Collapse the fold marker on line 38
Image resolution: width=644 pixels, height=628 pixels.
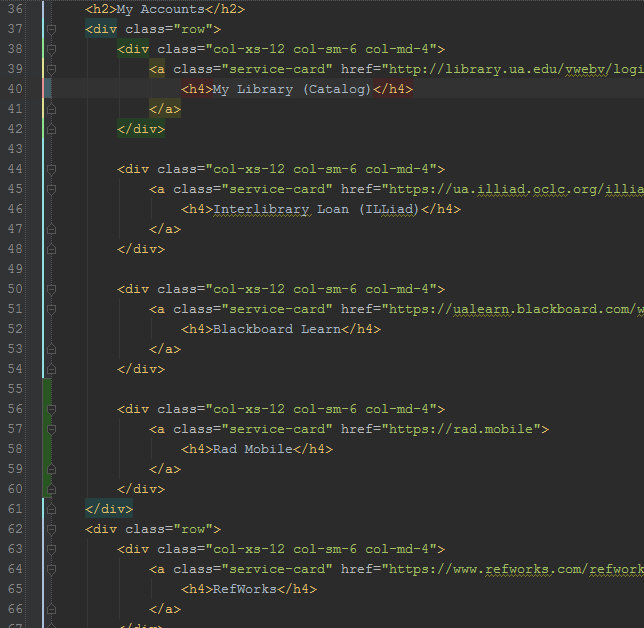[51, 50]
